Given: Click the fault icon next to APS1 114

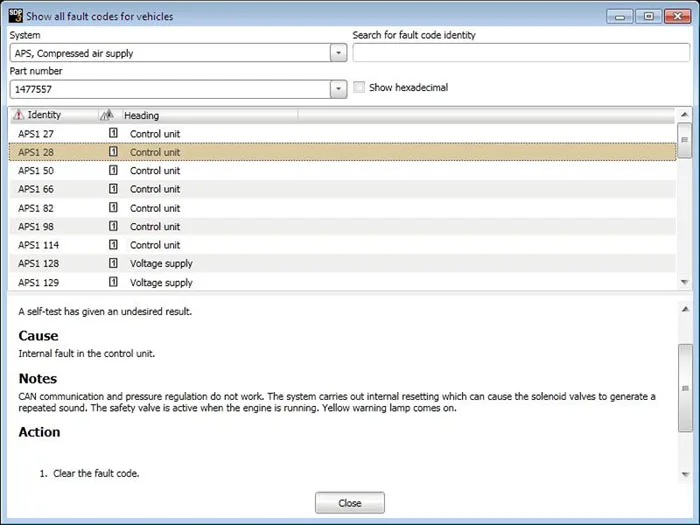Looking at the screenshot, I should (113, 245).
